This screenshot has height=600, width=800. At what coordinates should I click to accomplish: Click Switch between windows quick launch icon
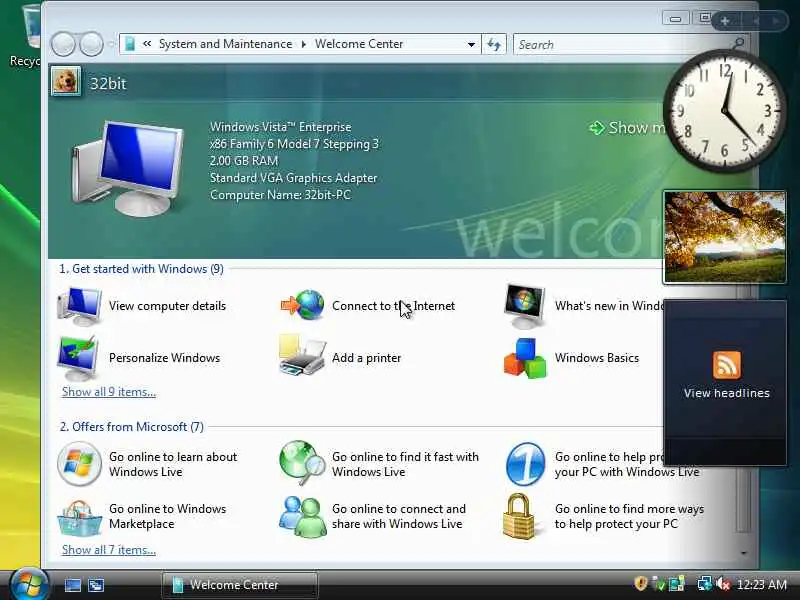pyautogui.click(x=96, y=585)
